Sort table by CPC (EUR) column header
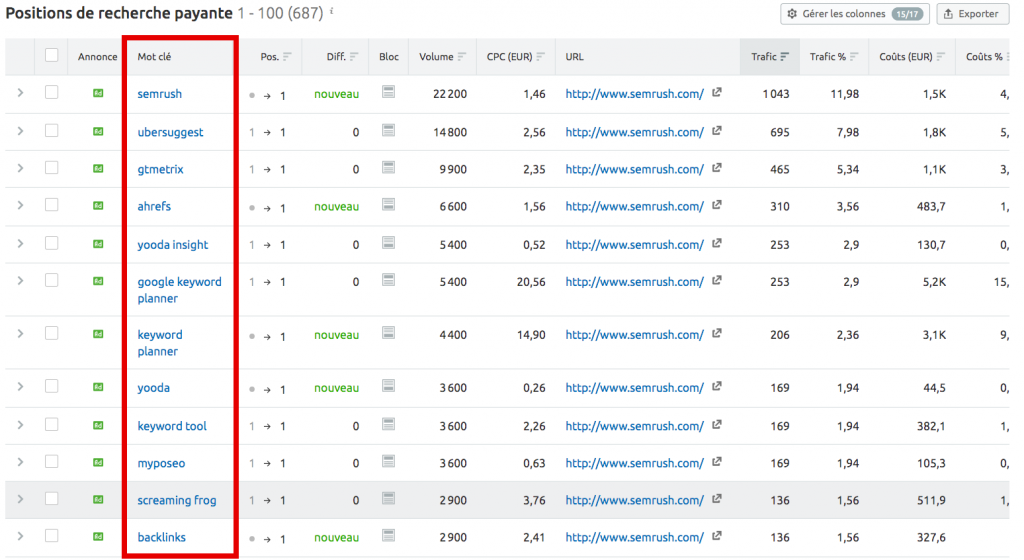This screenshot has height=560, width=1024. (515, 57)
